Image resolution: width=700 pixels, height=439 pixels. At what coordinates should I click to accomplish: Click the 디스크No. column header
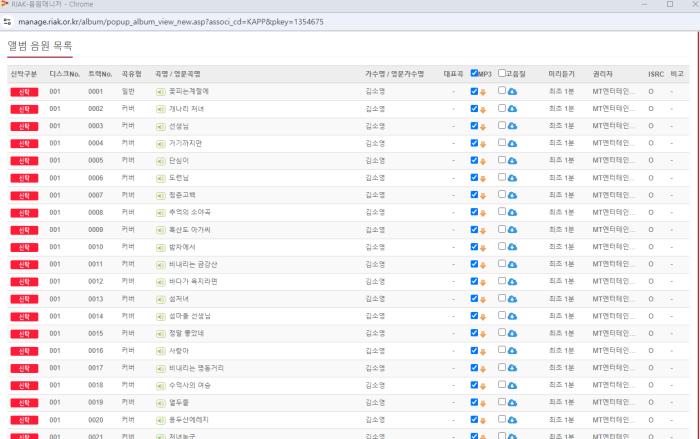65,74
